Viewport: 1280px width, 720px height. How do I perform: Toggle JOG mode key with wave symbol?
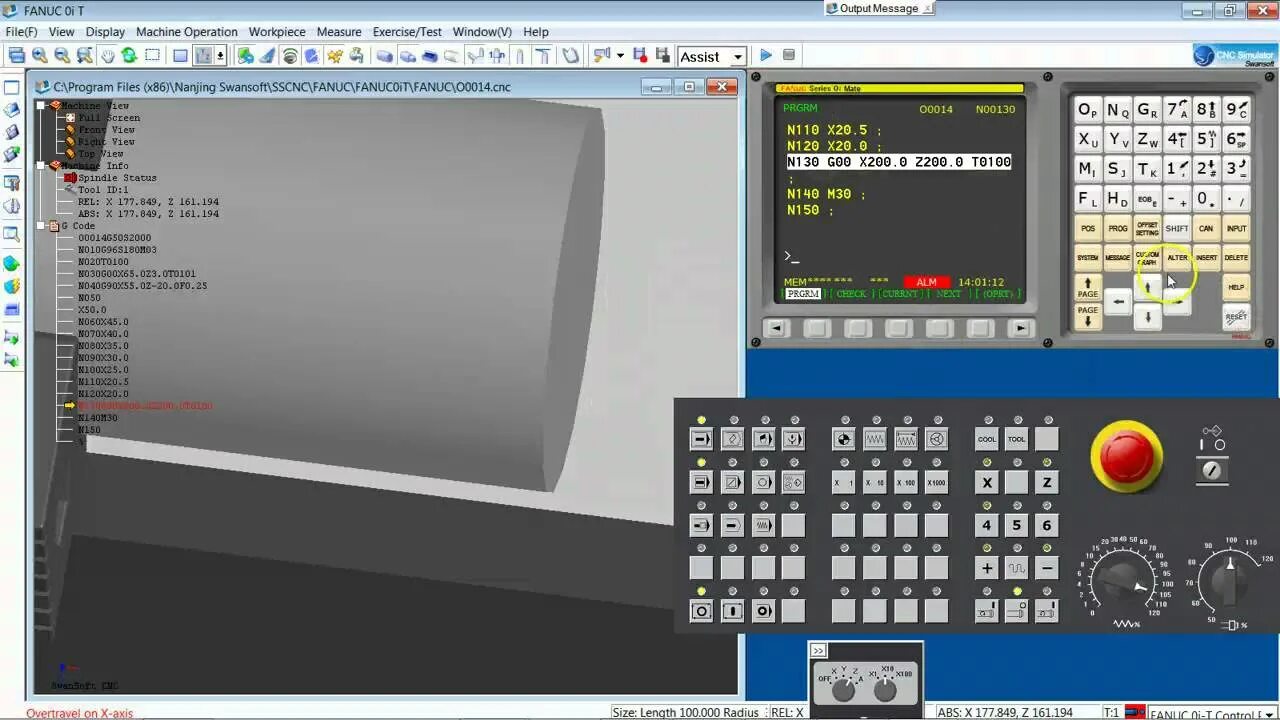pyautogui.click(x=875, y=439)
